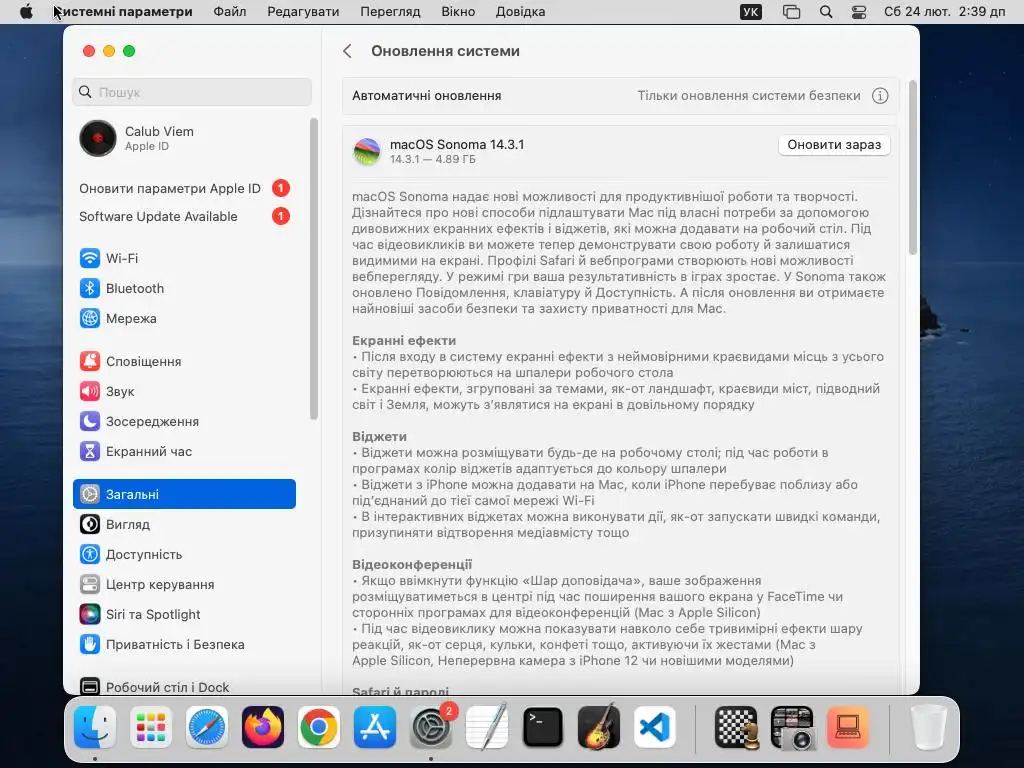Click Автоматичні оновлення row
Viewport: 1024px width, 768px height.
620,96
